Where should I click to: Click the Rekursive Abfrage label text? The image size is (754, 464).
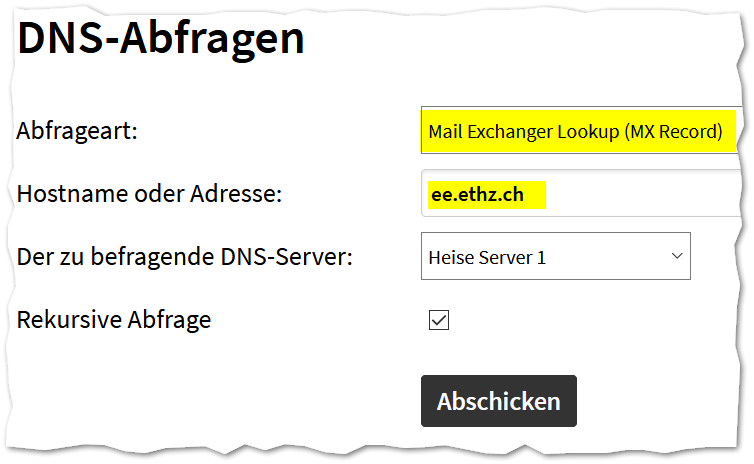tap(113, 320)
